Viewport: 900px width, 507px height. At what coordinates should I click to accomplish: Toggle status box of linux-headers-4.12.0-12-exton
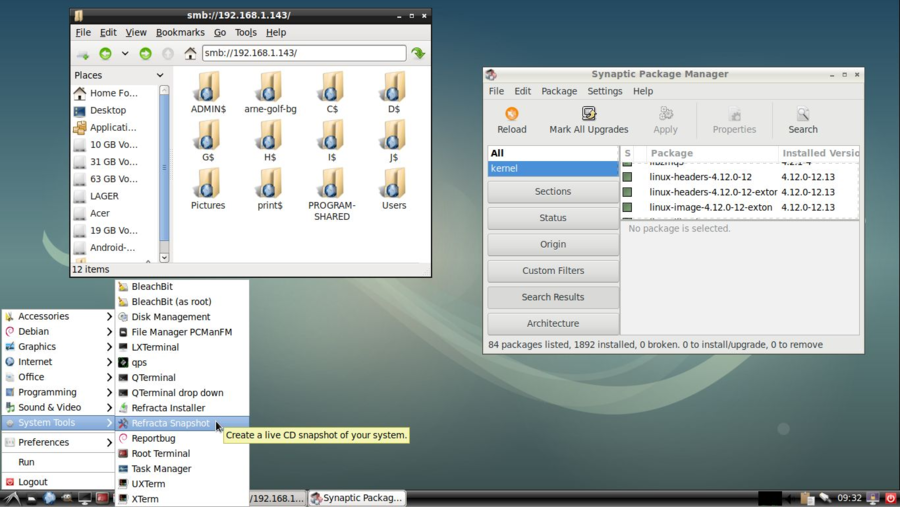(627, 192)
